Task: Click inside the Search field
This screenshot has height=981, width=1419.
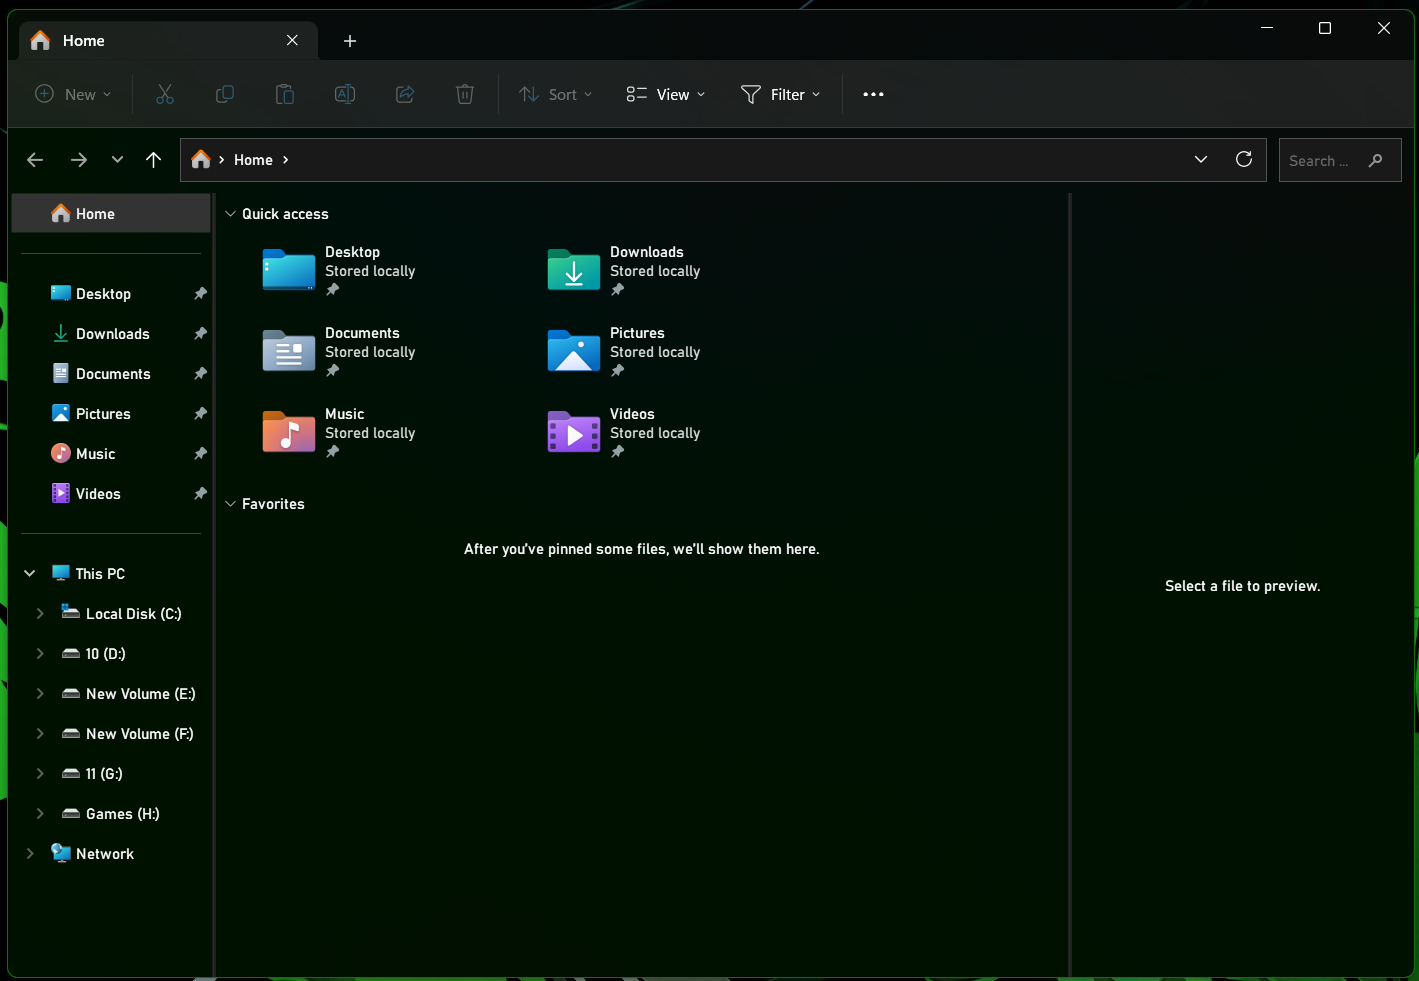Action: point(1330,160)
